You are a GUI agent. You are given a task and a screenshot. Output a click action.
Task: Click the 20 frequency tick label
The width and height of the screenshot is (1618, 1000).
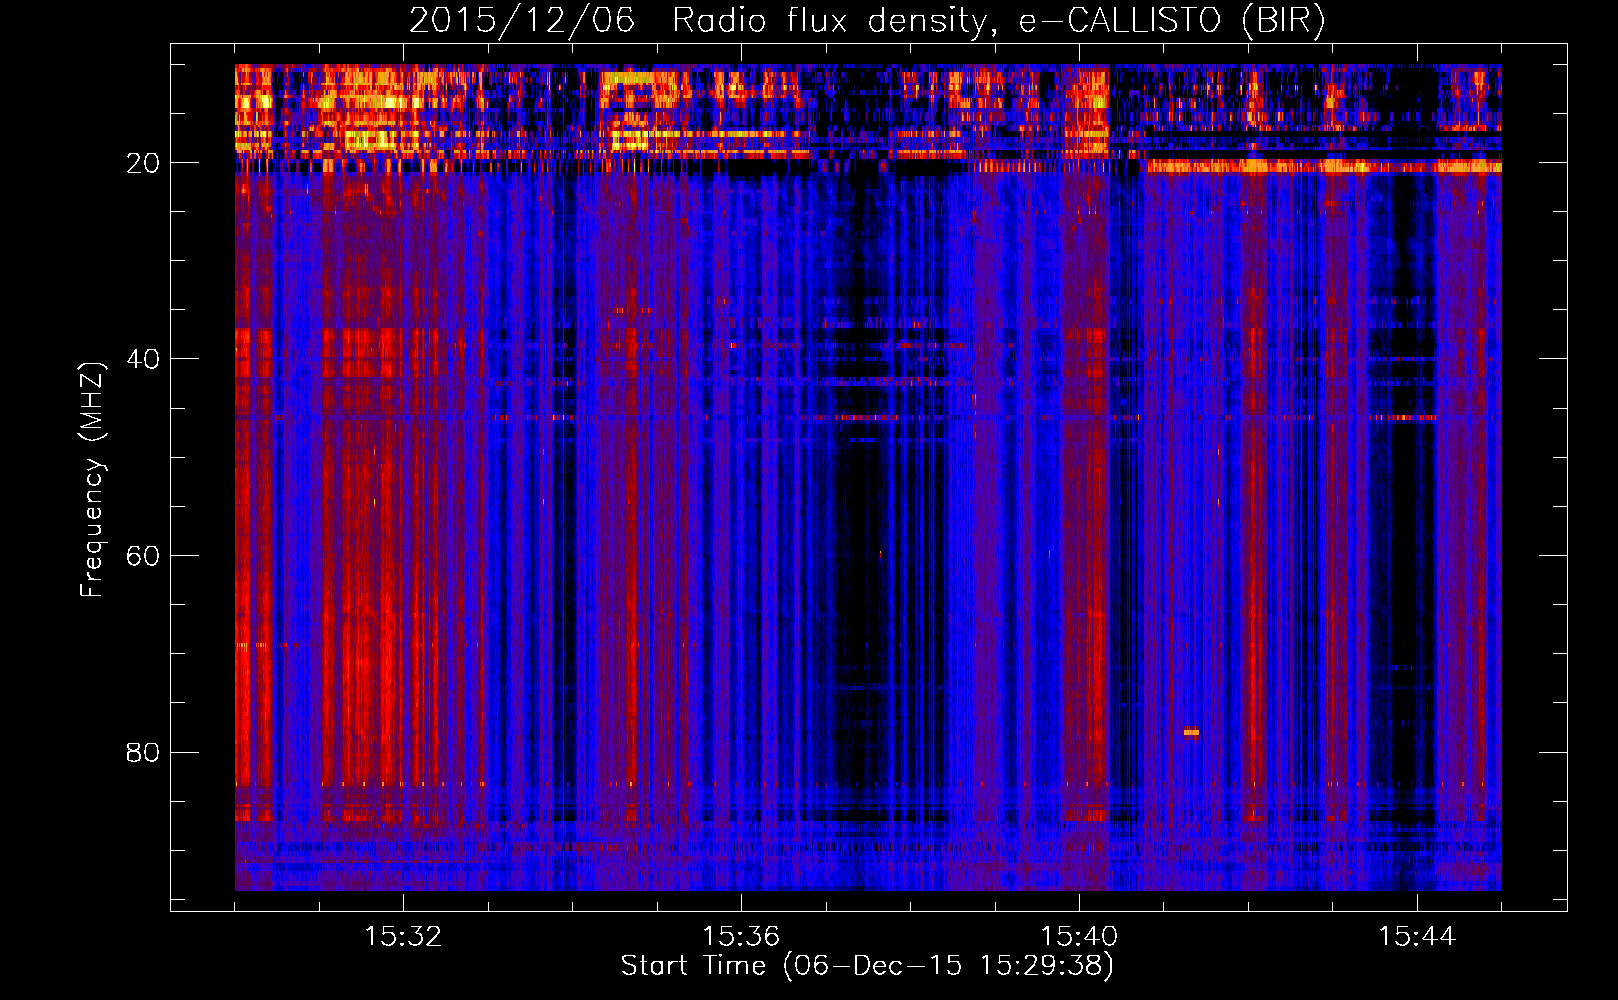pyautogui.click(x=143, y=163)
